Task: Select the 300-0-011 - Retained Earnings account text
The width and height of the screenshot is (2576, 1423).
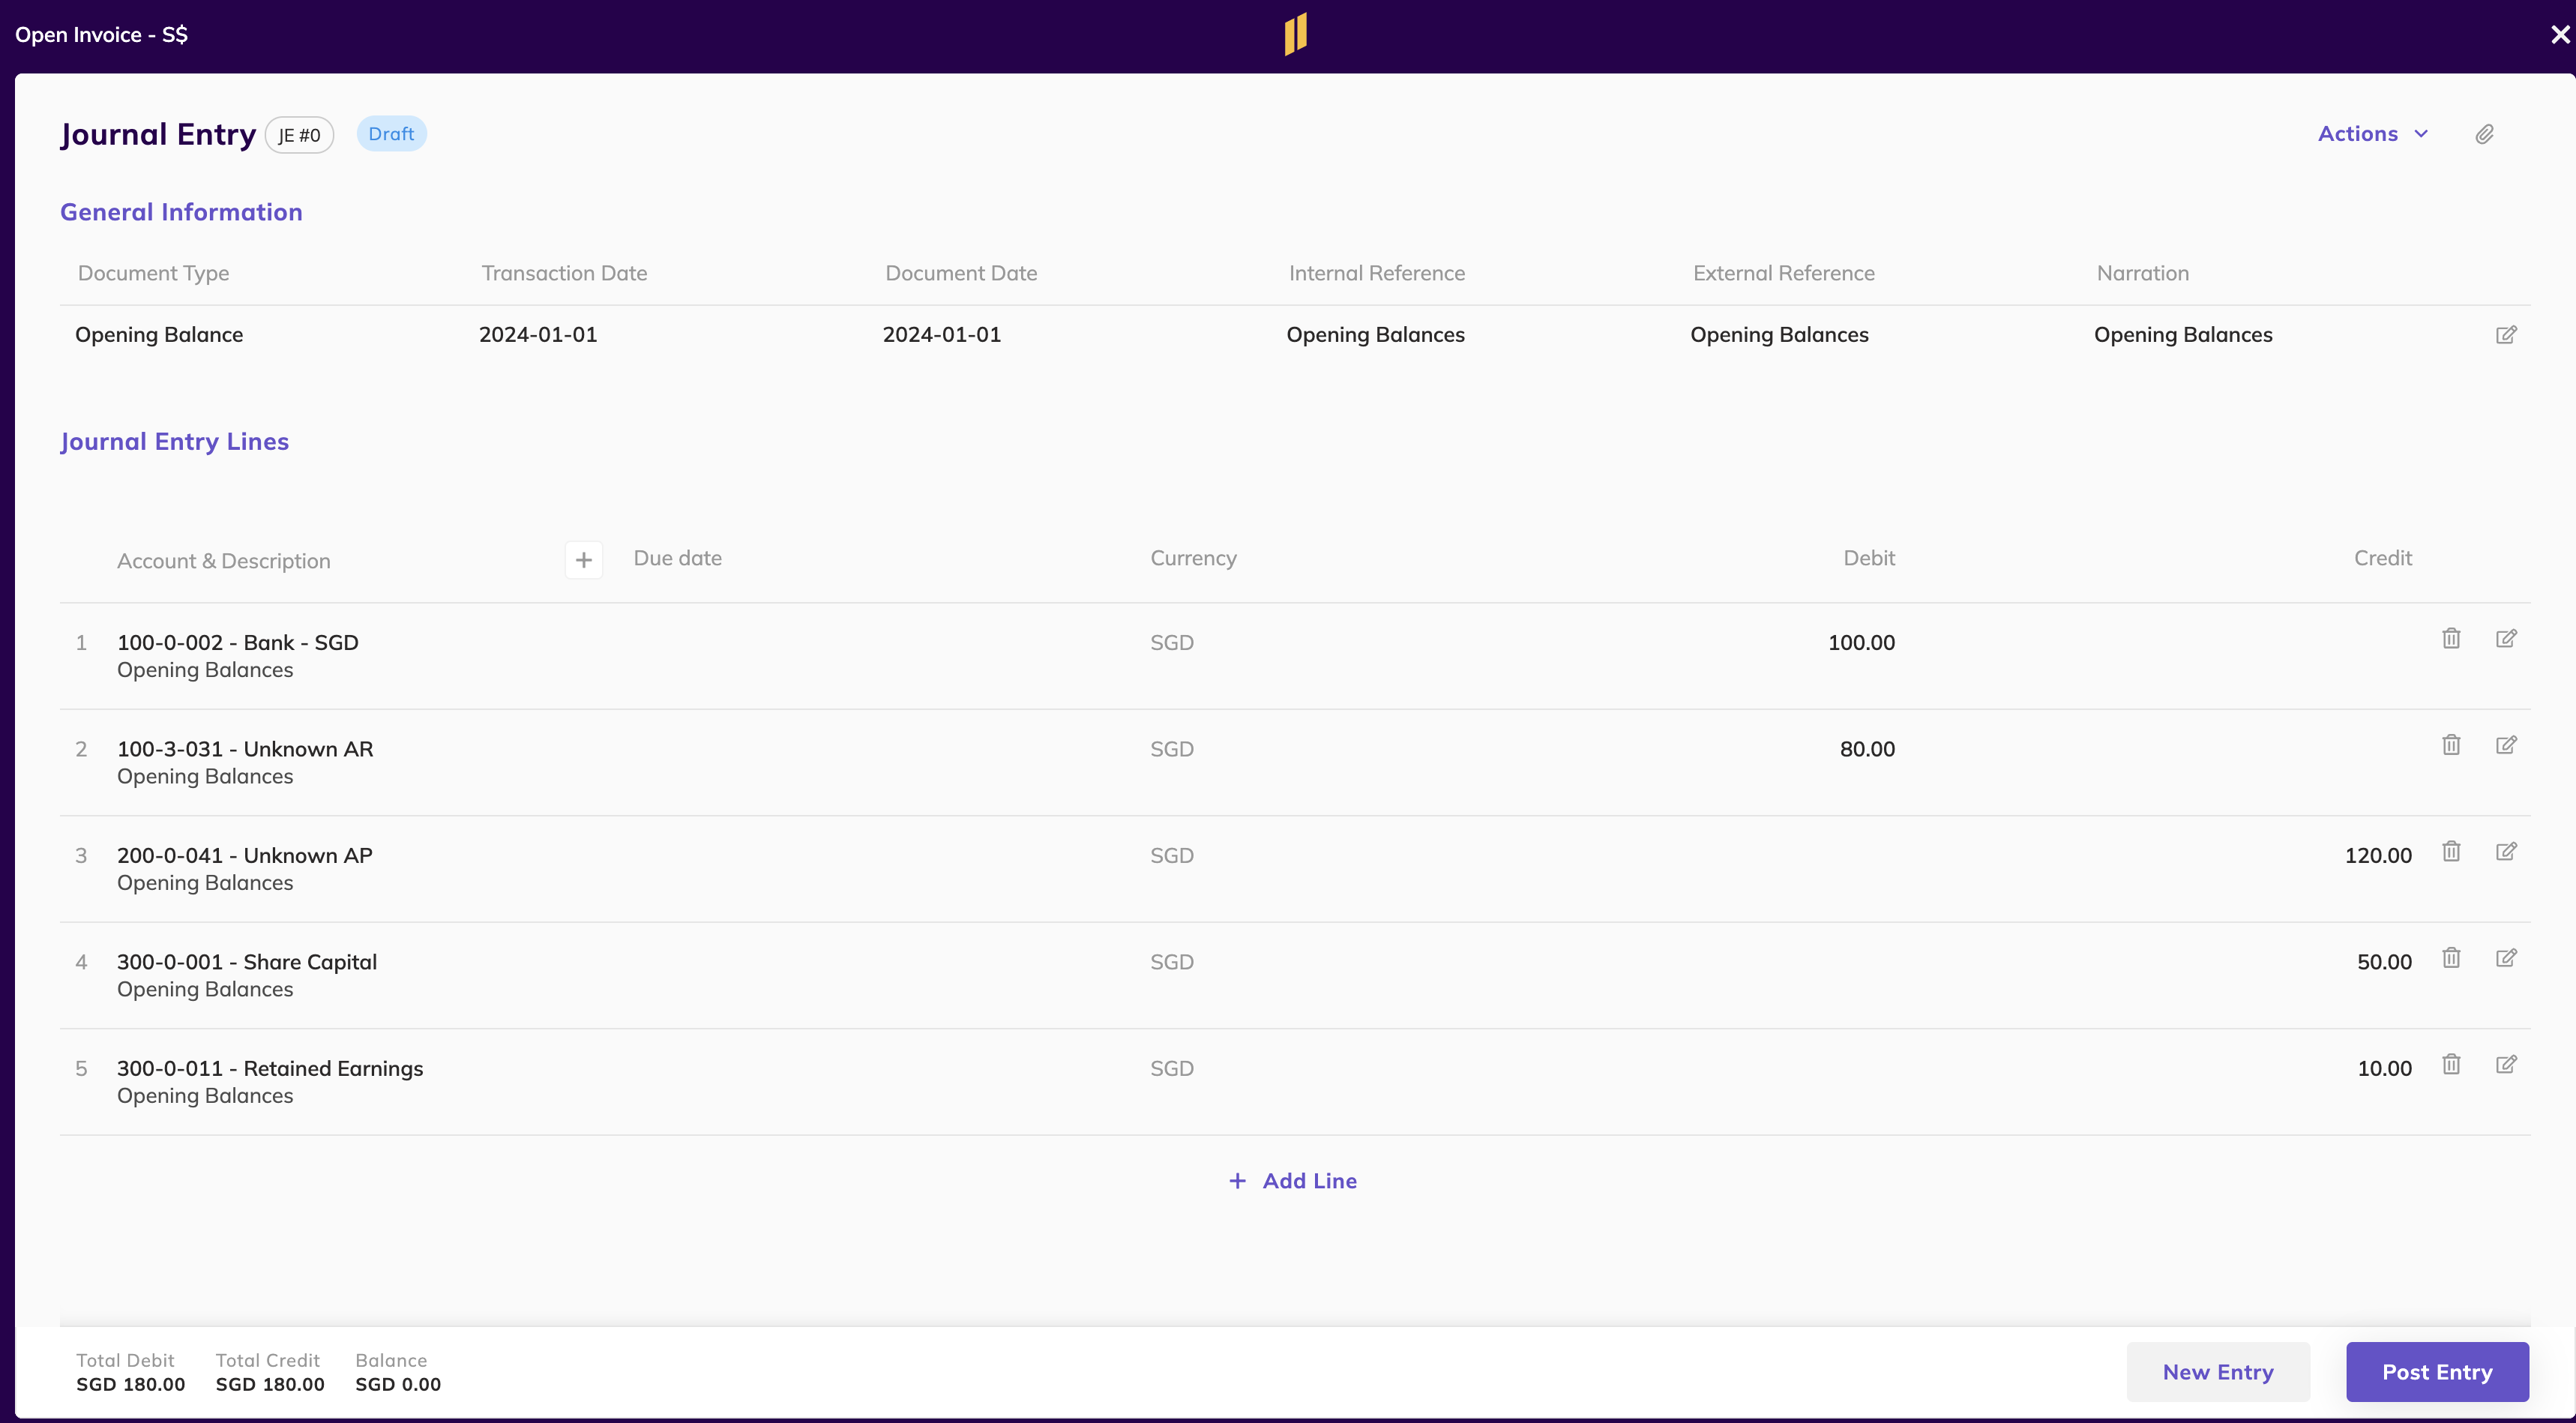Action: pos(270,1069)
